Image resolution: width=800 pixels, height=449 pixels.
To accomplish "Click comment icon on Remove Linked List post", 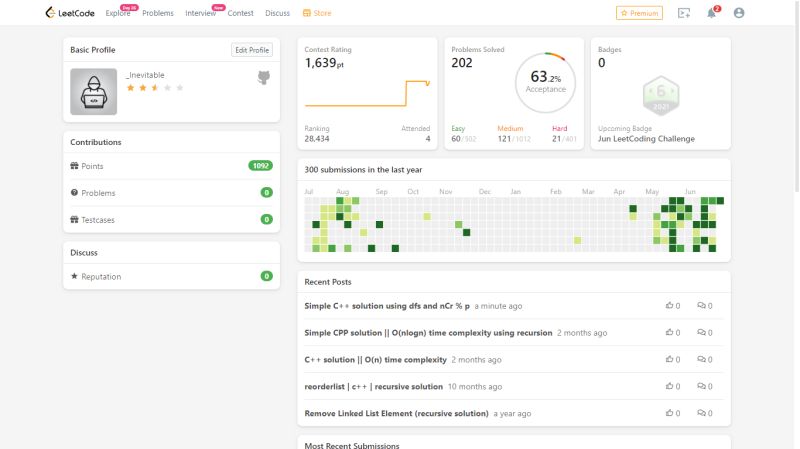I will click(x=702, y=413).
